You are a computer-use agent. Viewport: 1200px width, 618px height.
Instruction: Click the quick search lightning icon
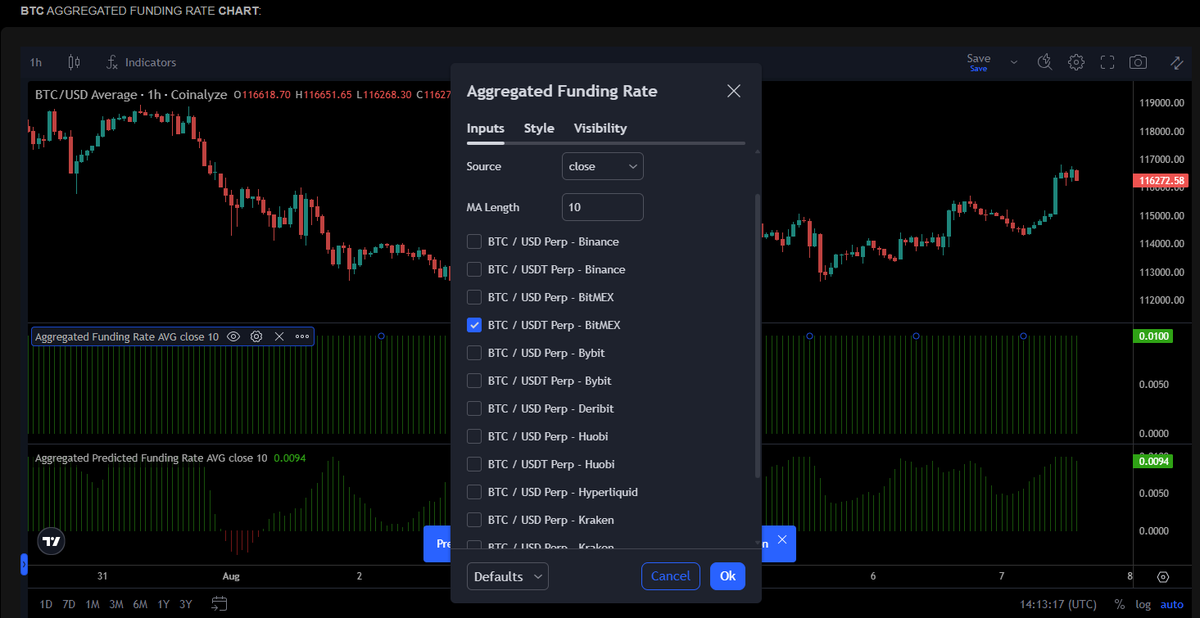tap(1044, 62)
